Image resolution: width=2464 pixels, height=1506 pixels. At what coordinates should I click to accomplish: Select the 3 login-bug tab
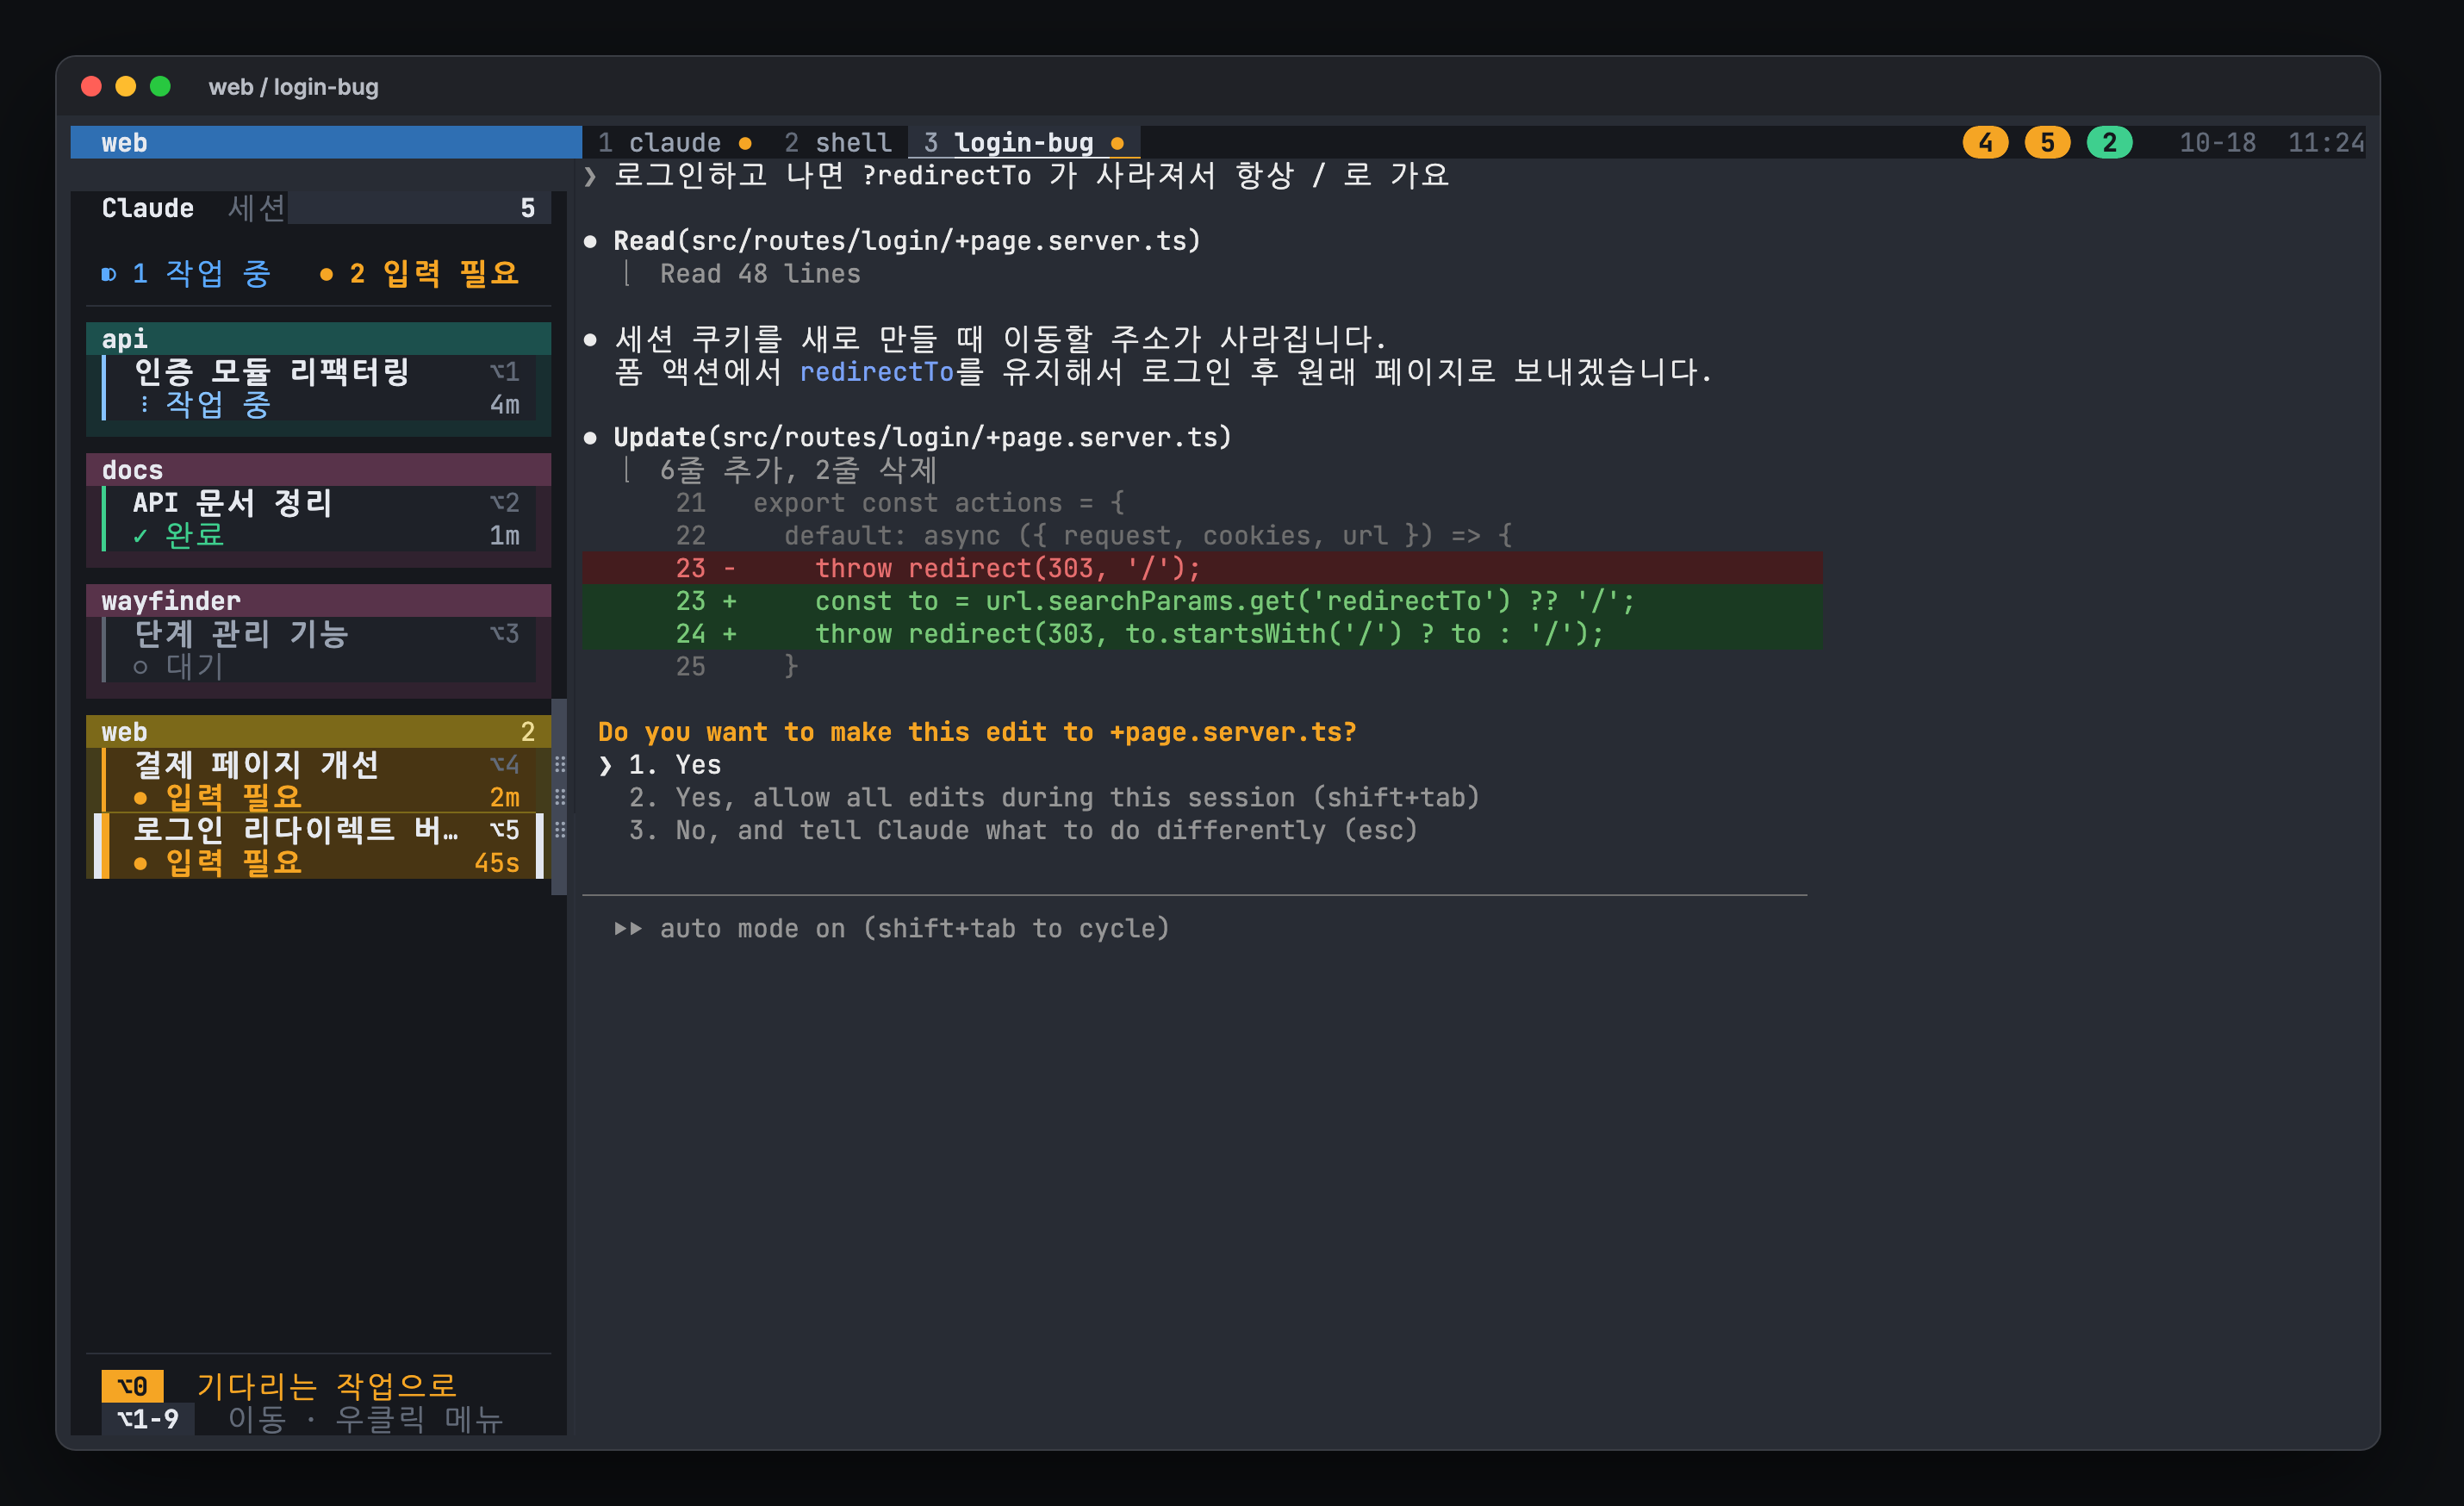[x=1024, y=143]
